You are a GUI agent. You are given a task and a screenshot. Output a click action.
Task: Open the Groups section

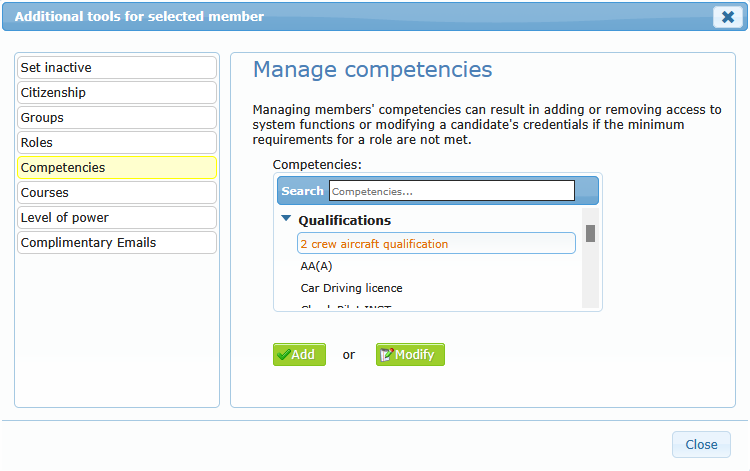117,118
